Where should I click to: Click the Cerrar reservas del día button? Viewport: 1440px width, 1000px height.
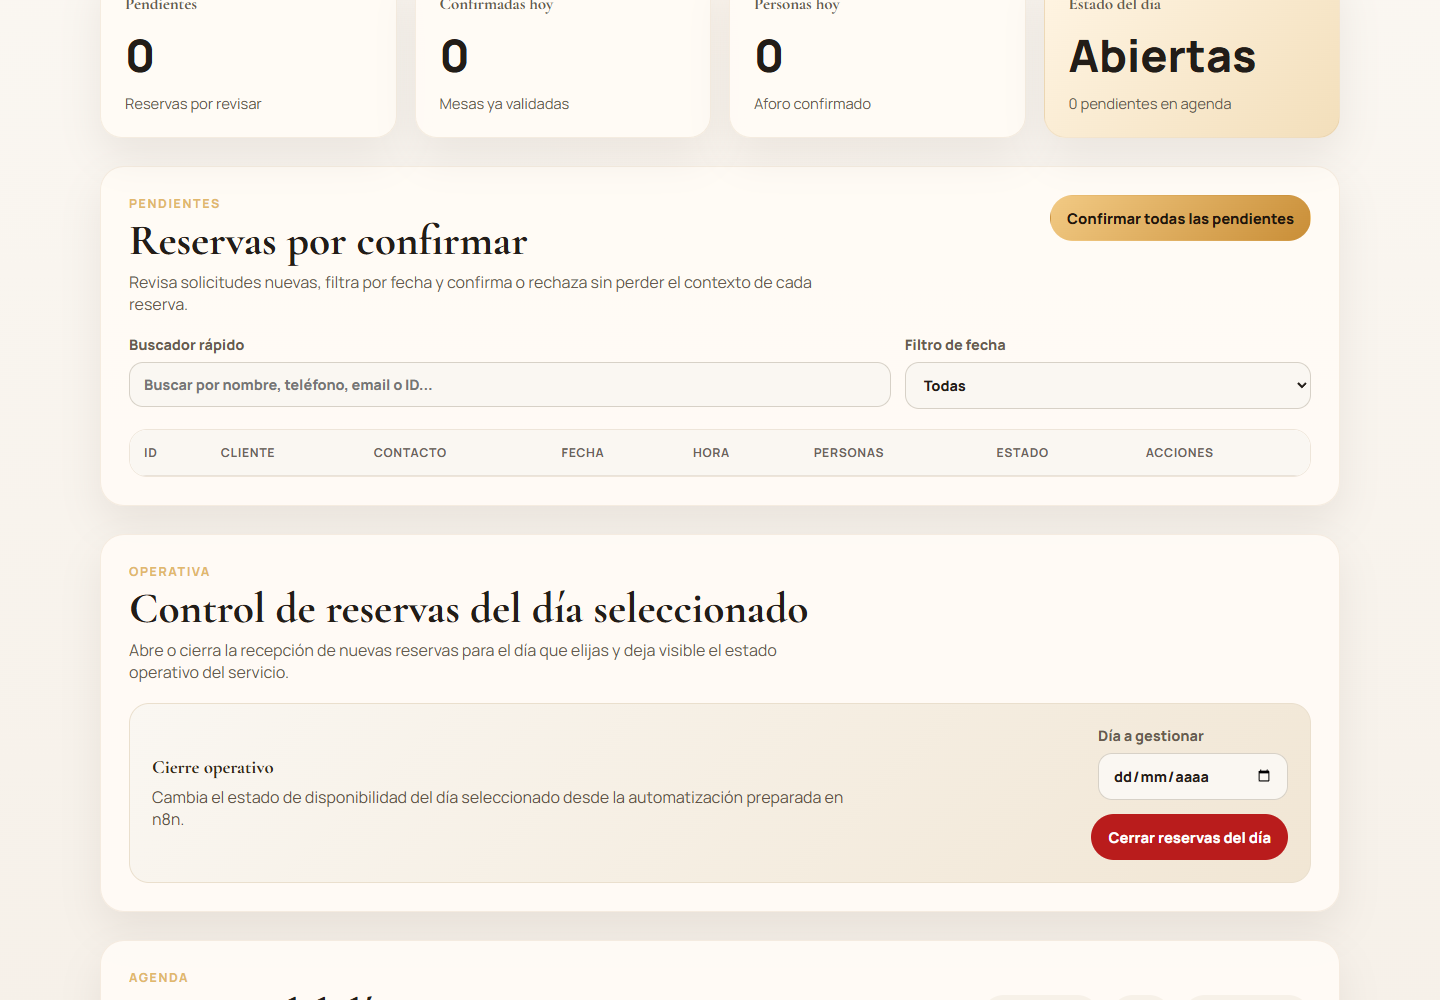[1189, 837]
